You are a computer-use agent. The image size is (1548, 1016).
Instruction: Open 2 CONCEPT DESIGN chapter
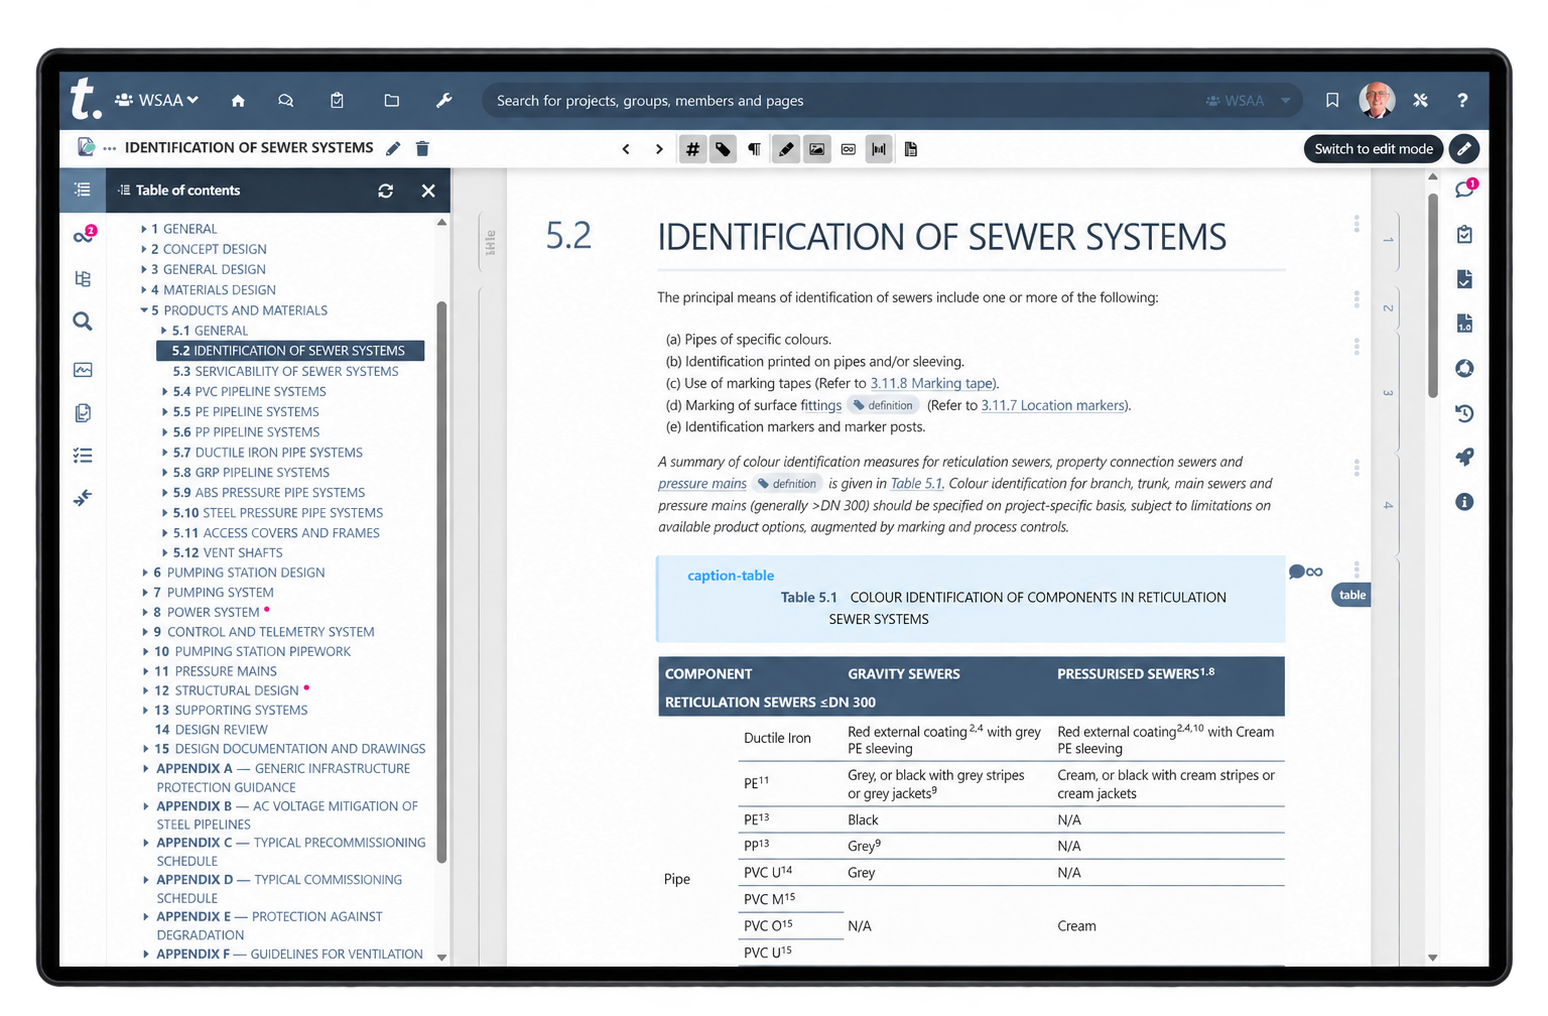[209, 249]
